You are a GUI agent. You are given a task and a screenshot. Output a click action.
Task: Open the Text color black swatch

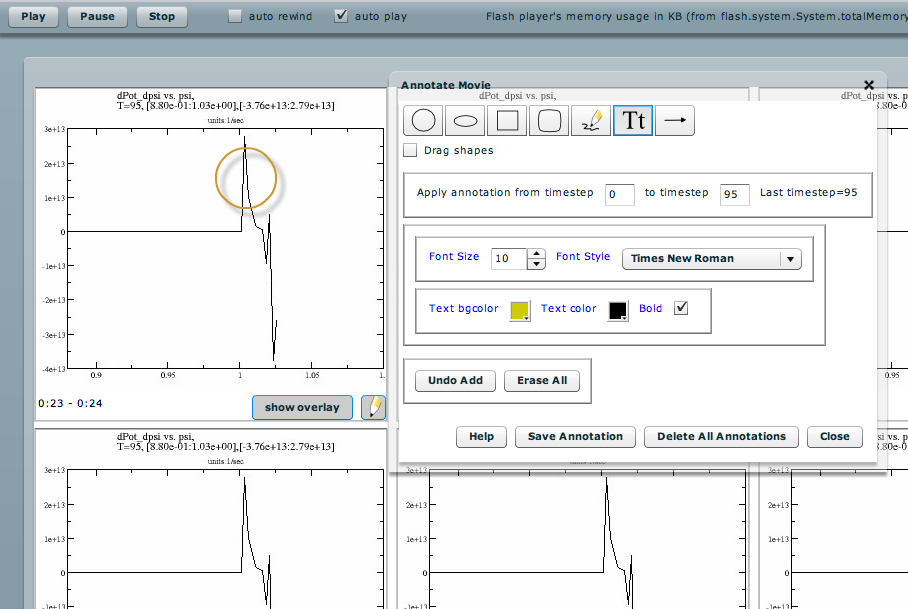coord(618,311)
